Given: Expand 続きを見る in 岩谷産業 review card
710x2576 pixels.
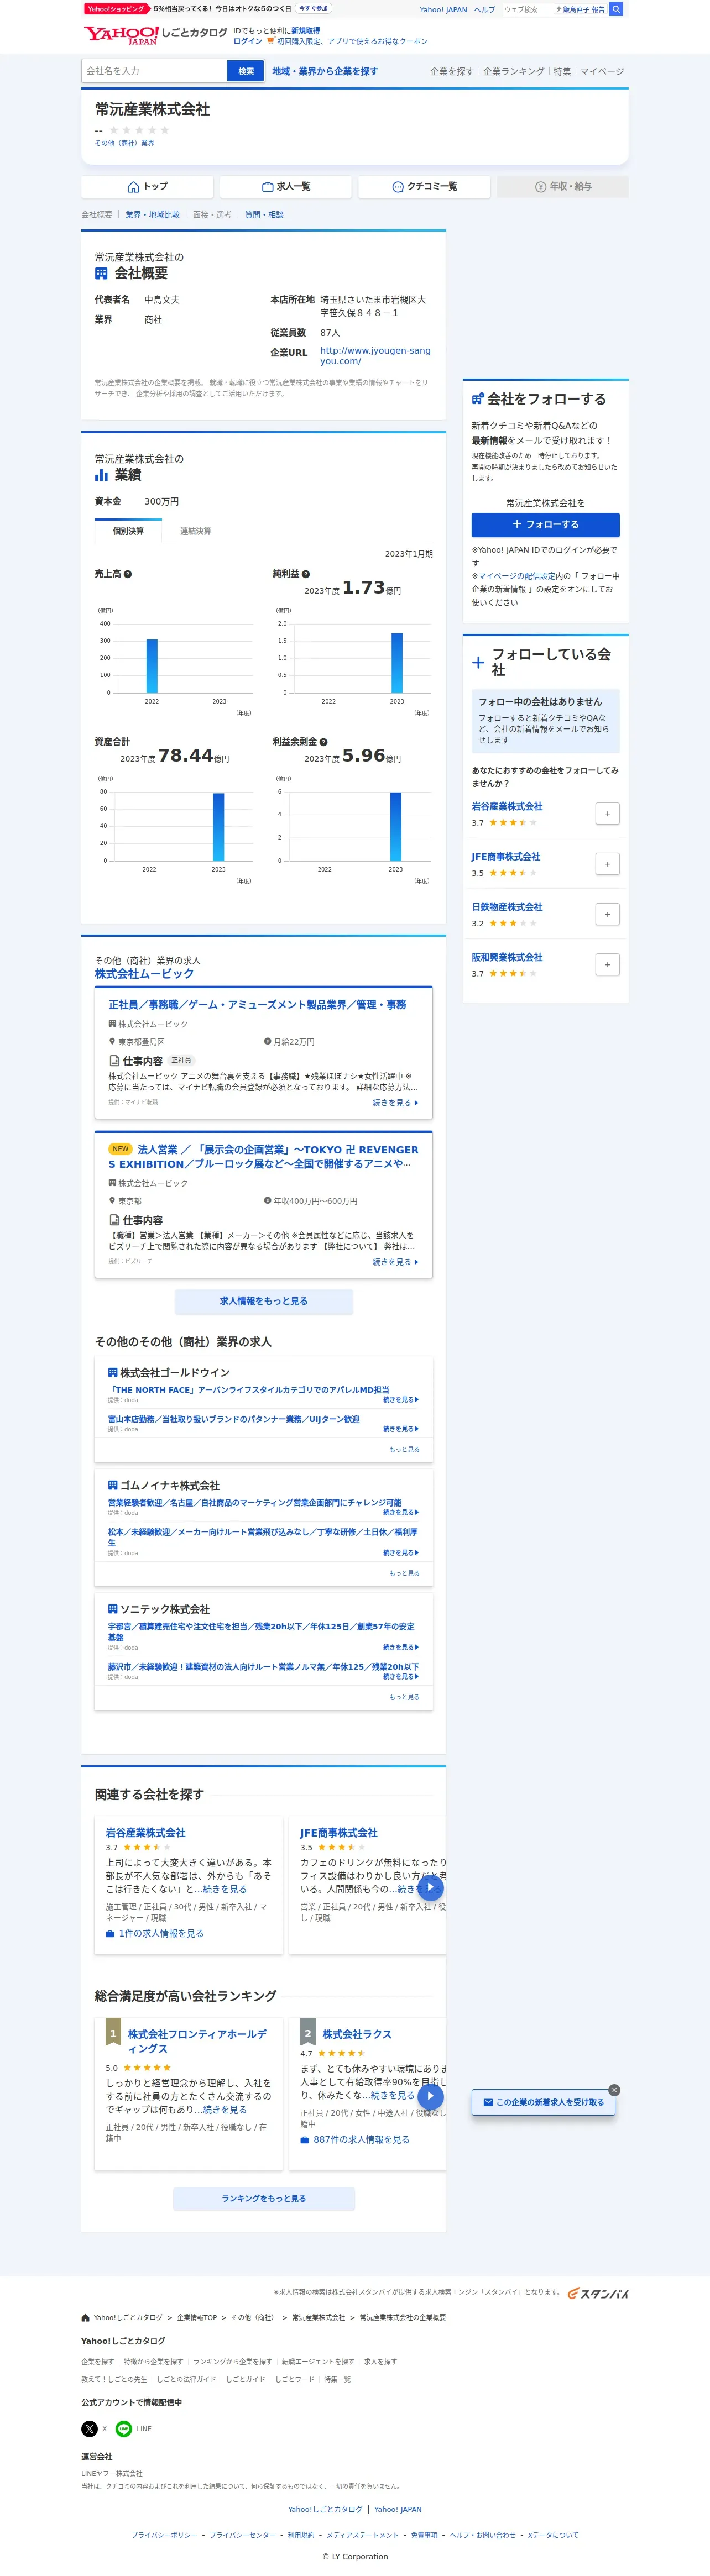Looking at the screenshot, I should coord(224,1889).
